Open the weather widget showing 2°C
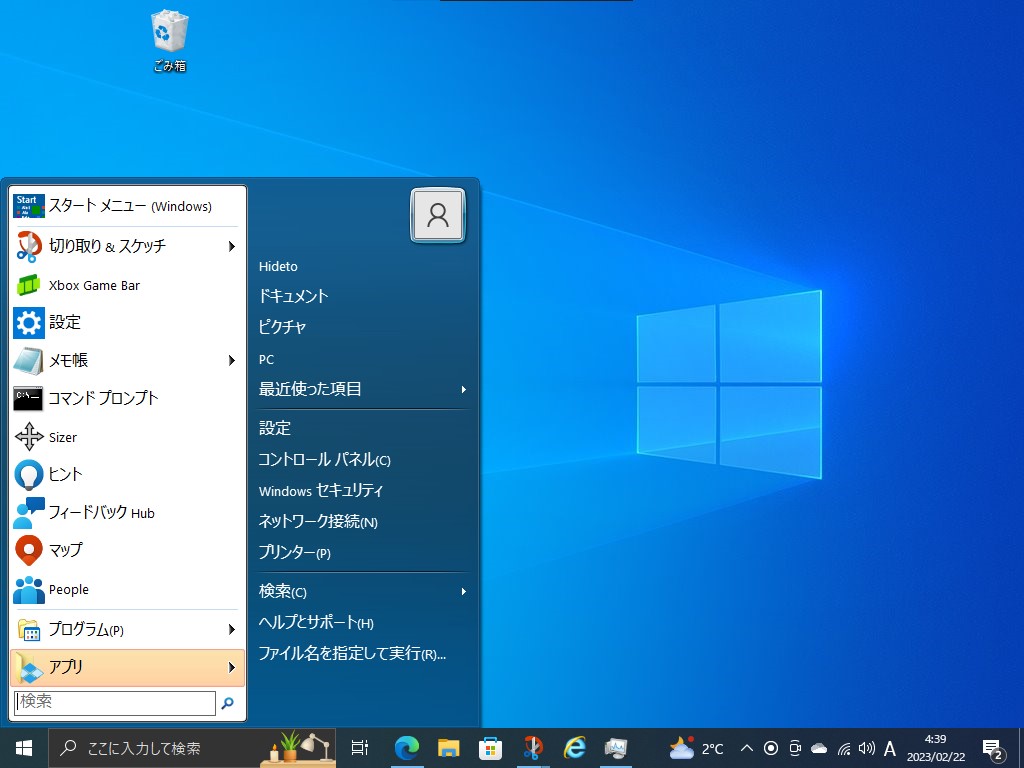 point(696,748)
